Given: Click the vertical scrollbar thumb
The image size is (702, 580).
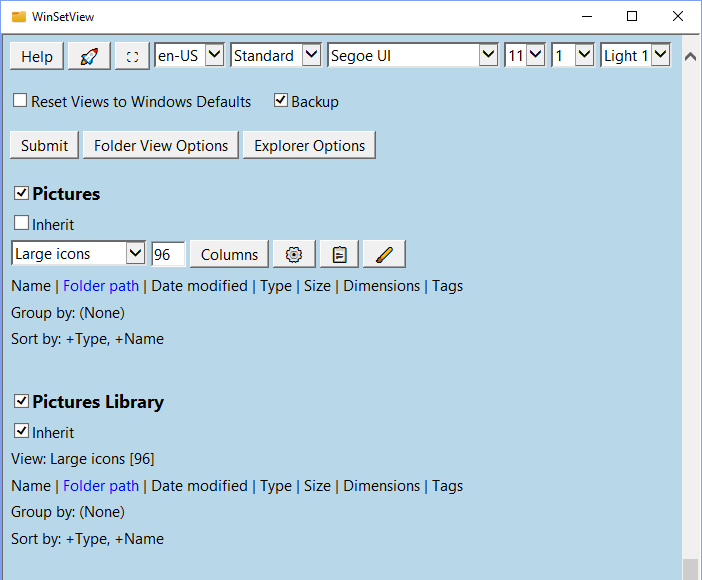Looking at the screenshot, I should pyautogui.click(x=690, y=569).
